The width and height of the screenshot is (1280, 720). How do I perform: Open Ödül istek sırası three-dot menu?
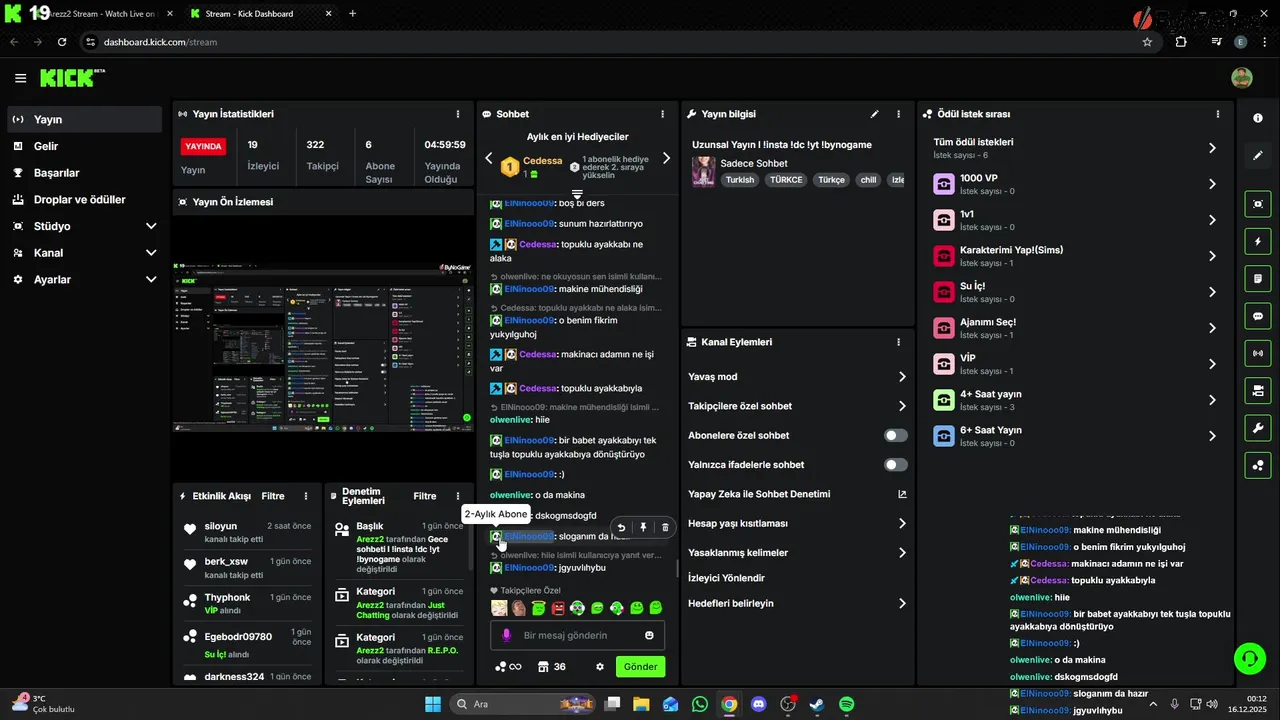tap(1217, 114)
